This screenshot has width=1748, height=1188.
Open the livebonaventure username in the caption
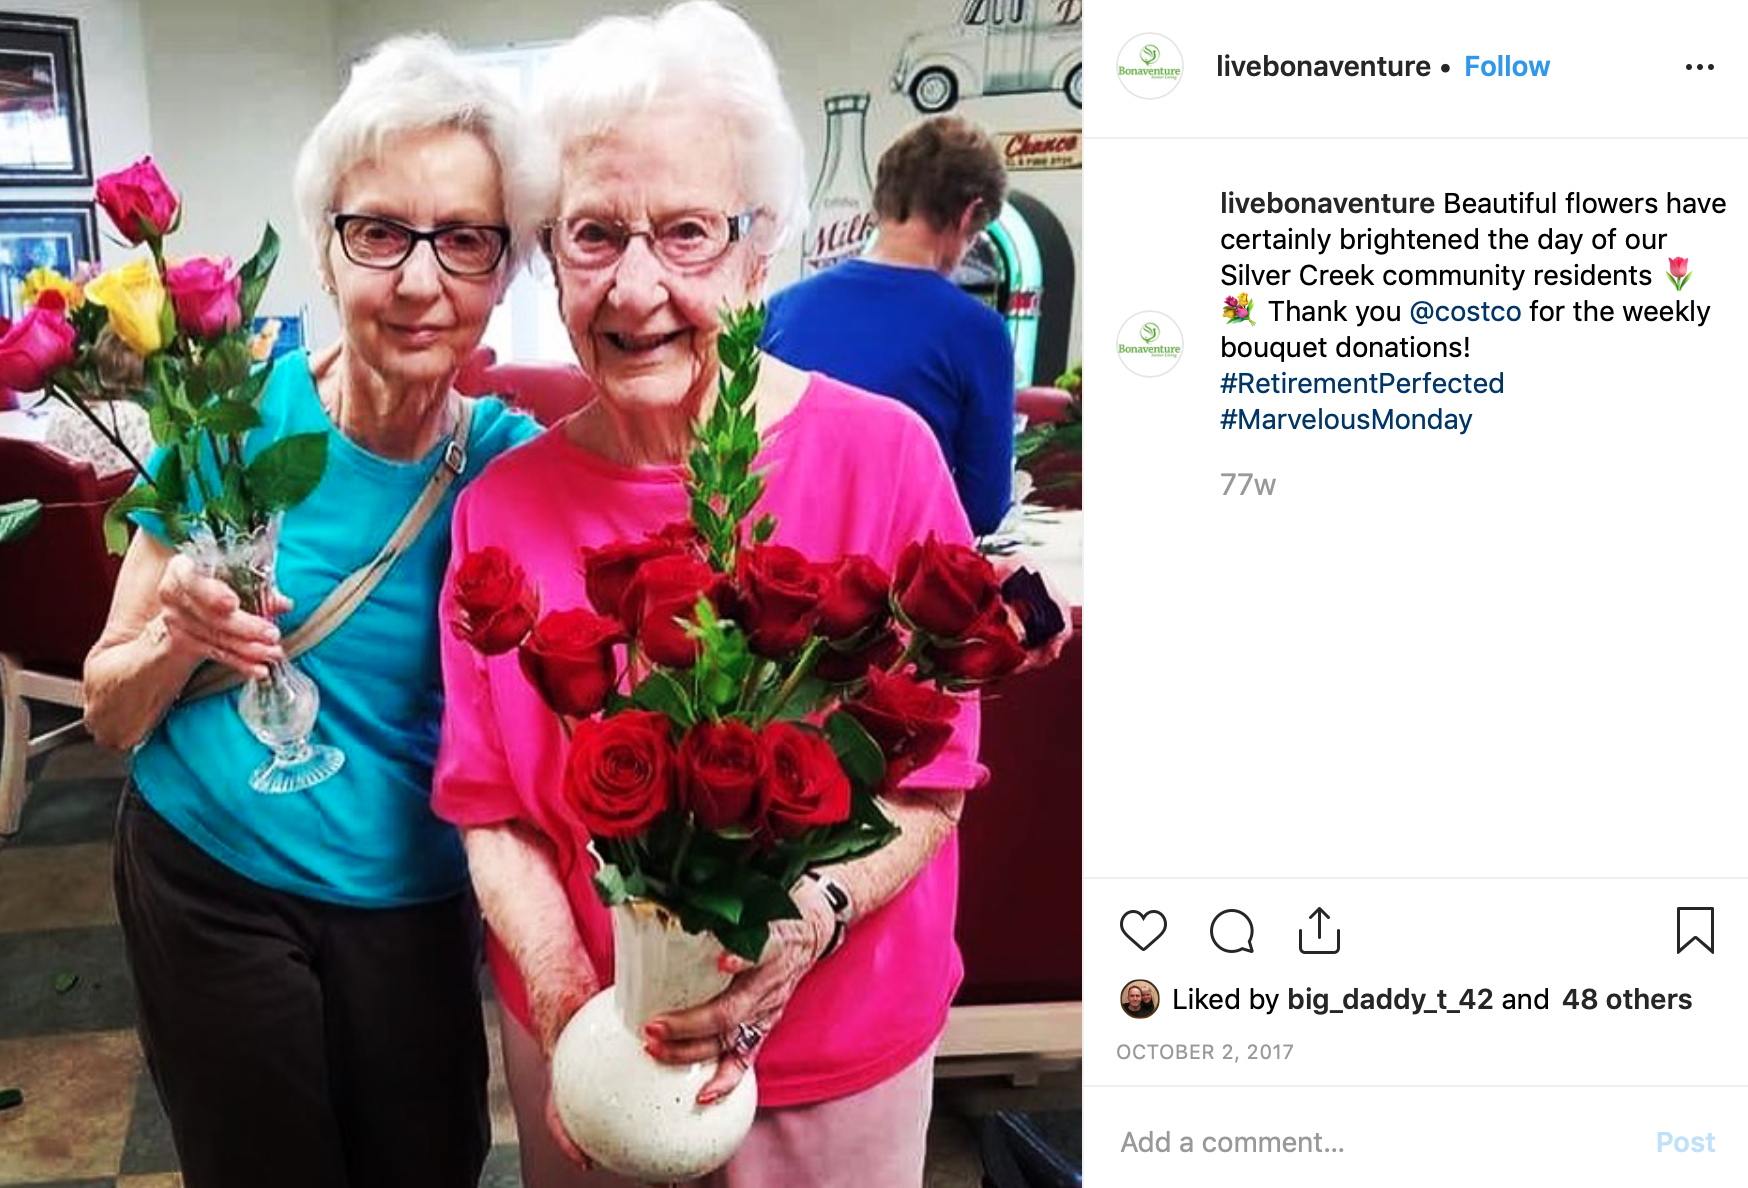point(1327,203)
